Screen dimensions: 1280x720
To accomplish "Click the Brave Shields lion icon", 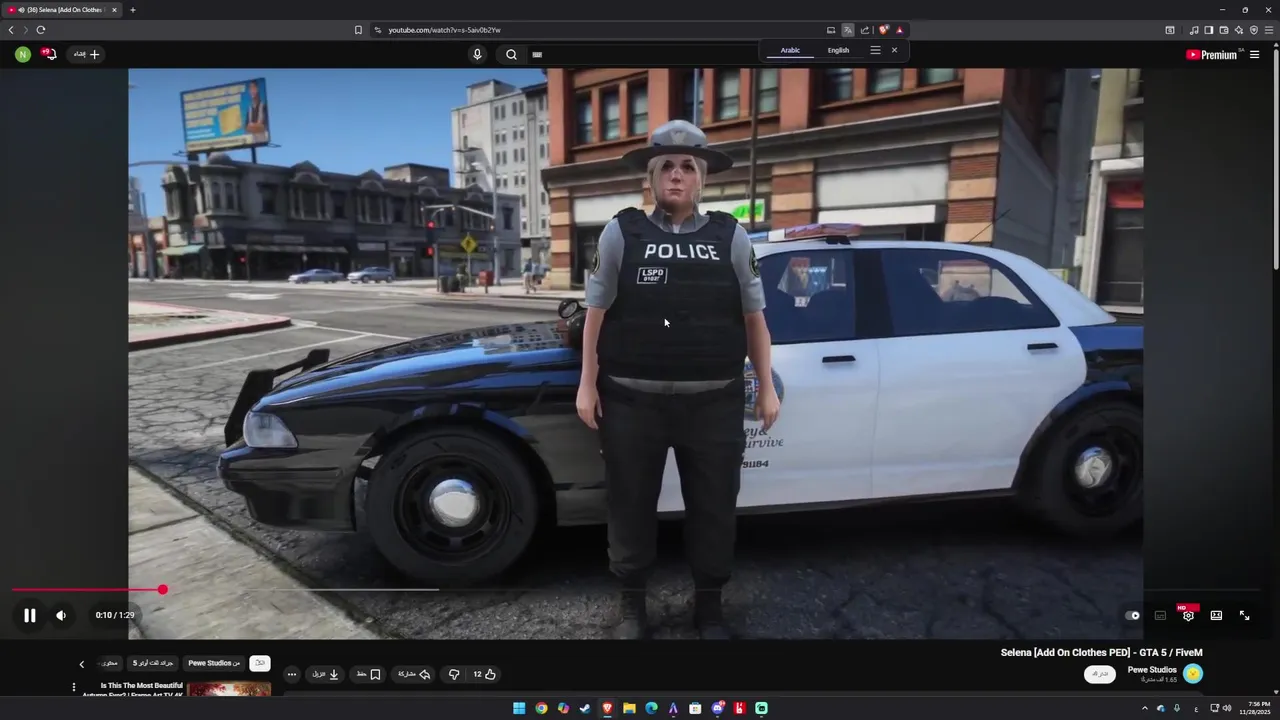I will (884, 30).
